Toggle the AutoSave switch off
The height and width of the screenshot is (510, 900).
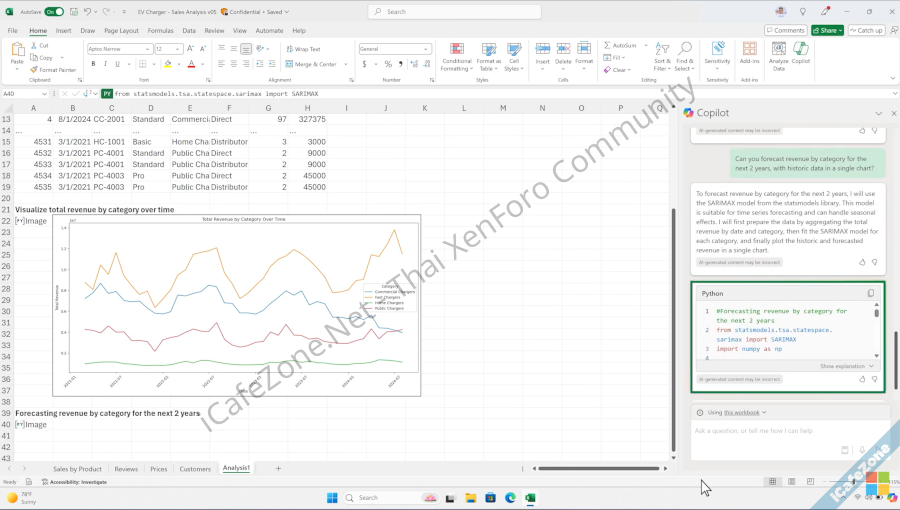[55, 12]
